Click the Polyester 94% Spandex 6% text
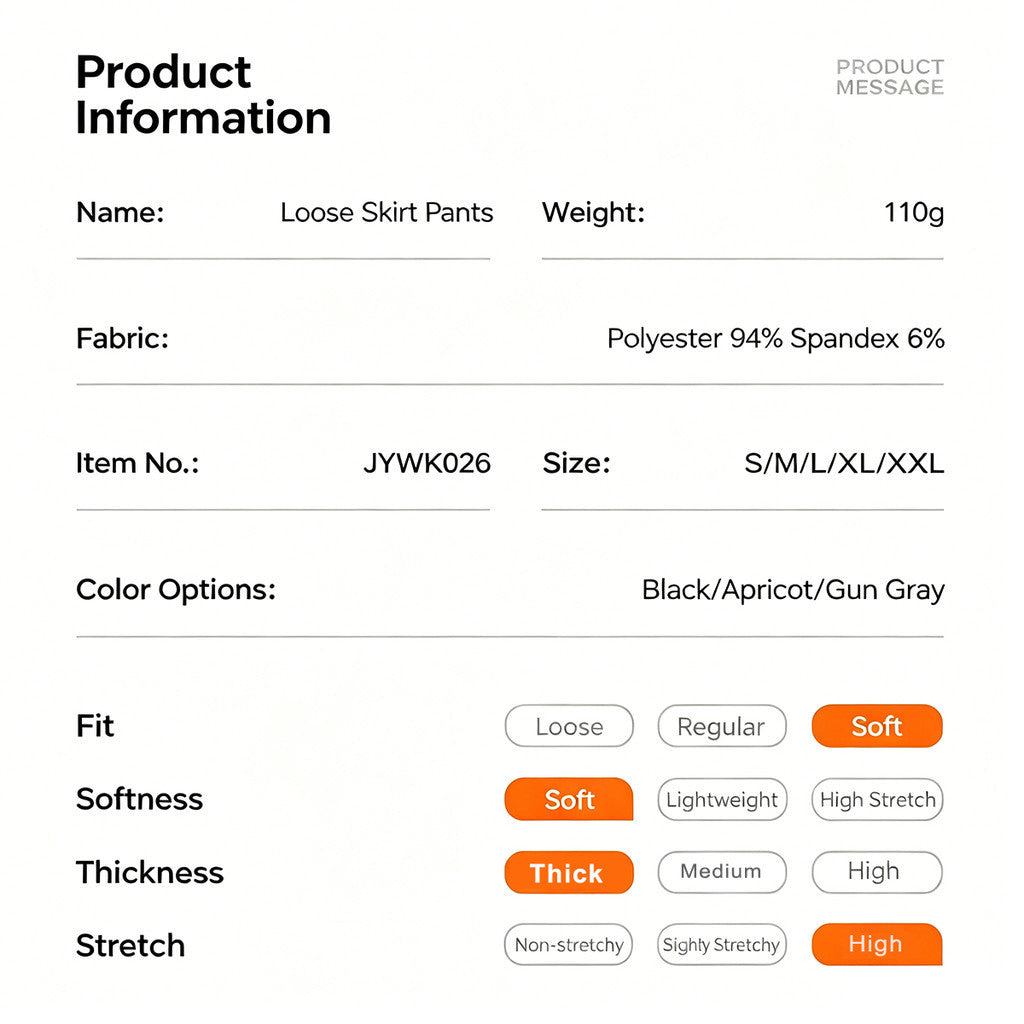This screenshot has height=1024, width=1024. point(776,338)
